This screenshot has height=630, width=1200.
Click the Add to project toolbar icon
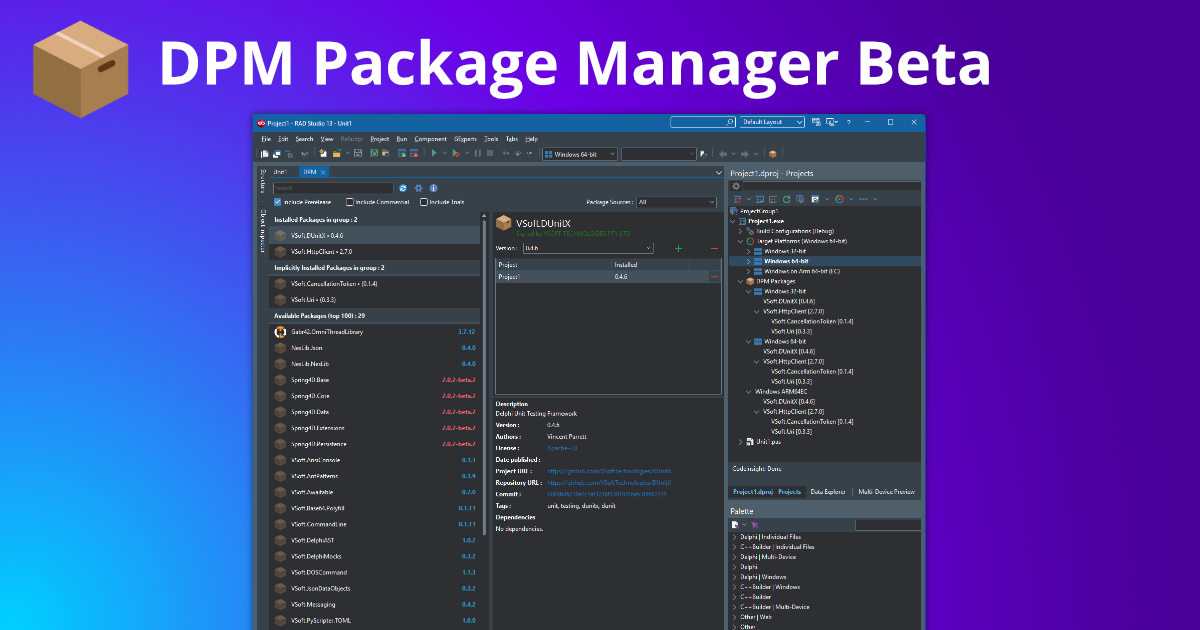402,153
